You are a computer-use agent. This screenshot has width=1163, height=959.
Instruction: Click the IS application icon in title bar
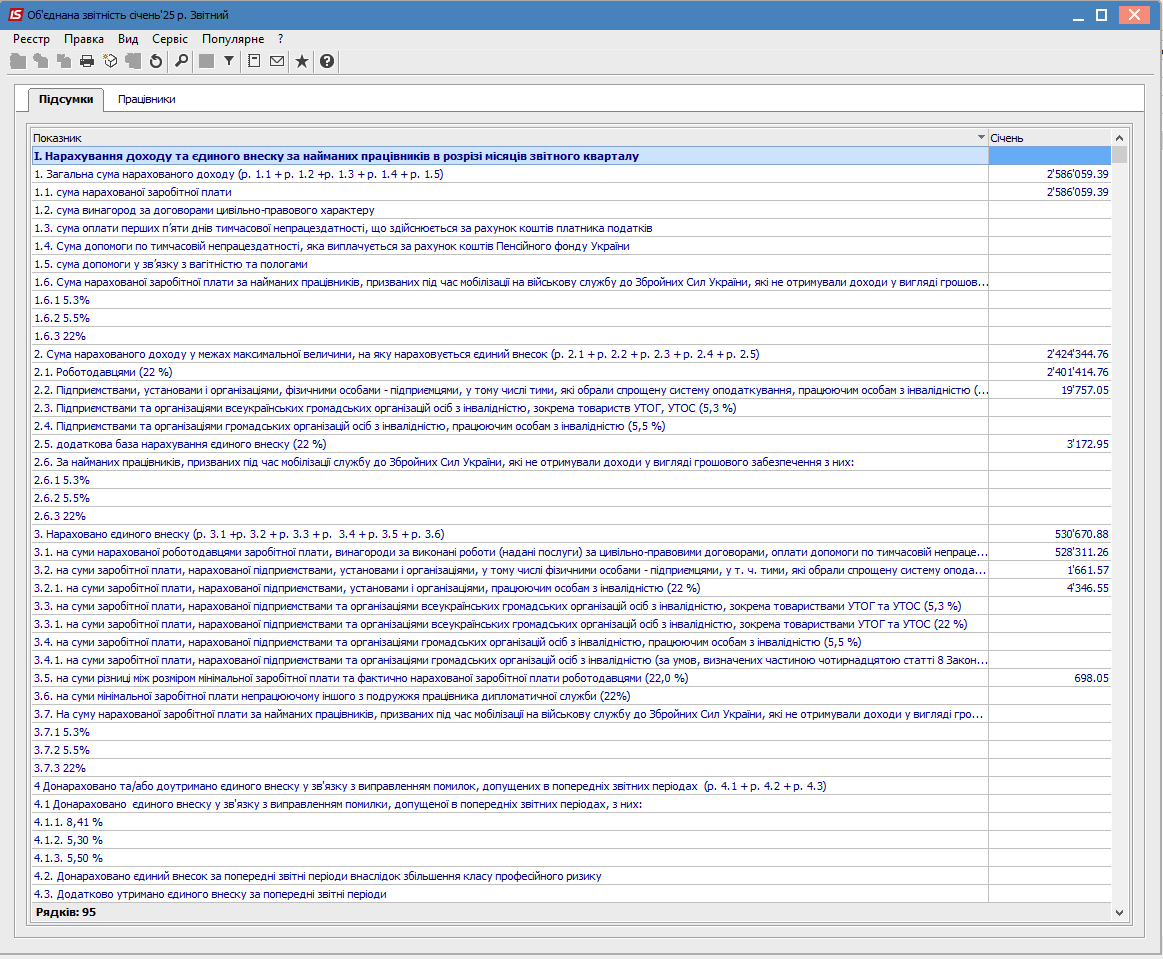(x=16, y=15)
